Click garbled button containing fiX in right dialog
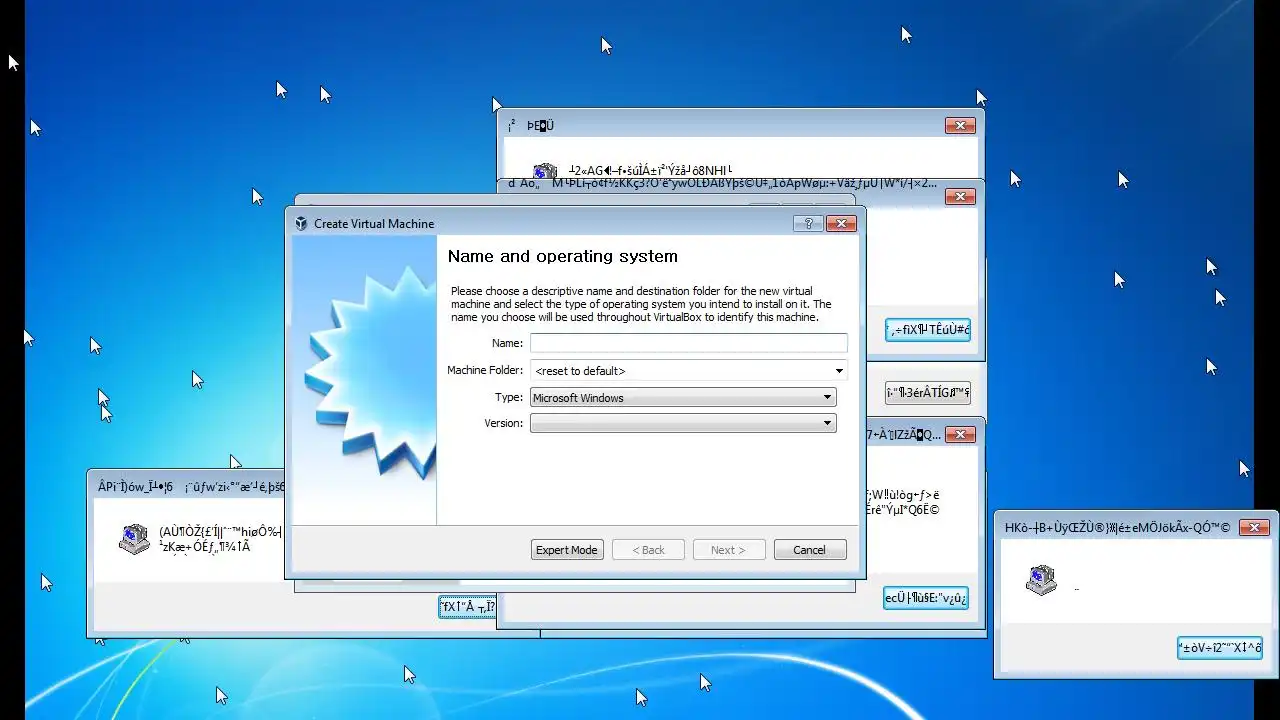Screen dimensions: 1280x720 tap(928, 330)
